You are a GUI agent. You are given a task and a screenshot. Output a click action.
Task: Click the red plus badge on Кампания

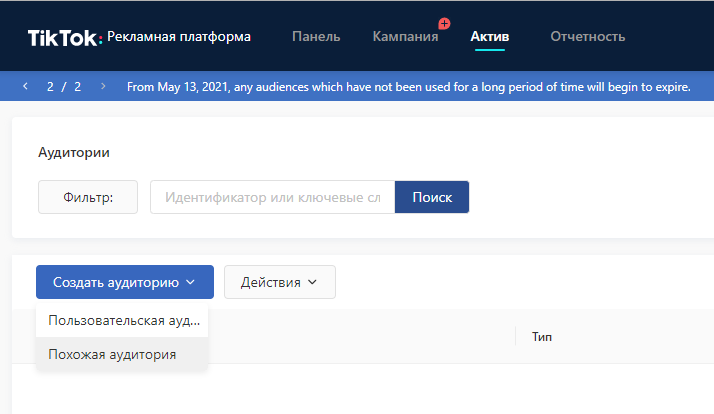tap(444, 23)
